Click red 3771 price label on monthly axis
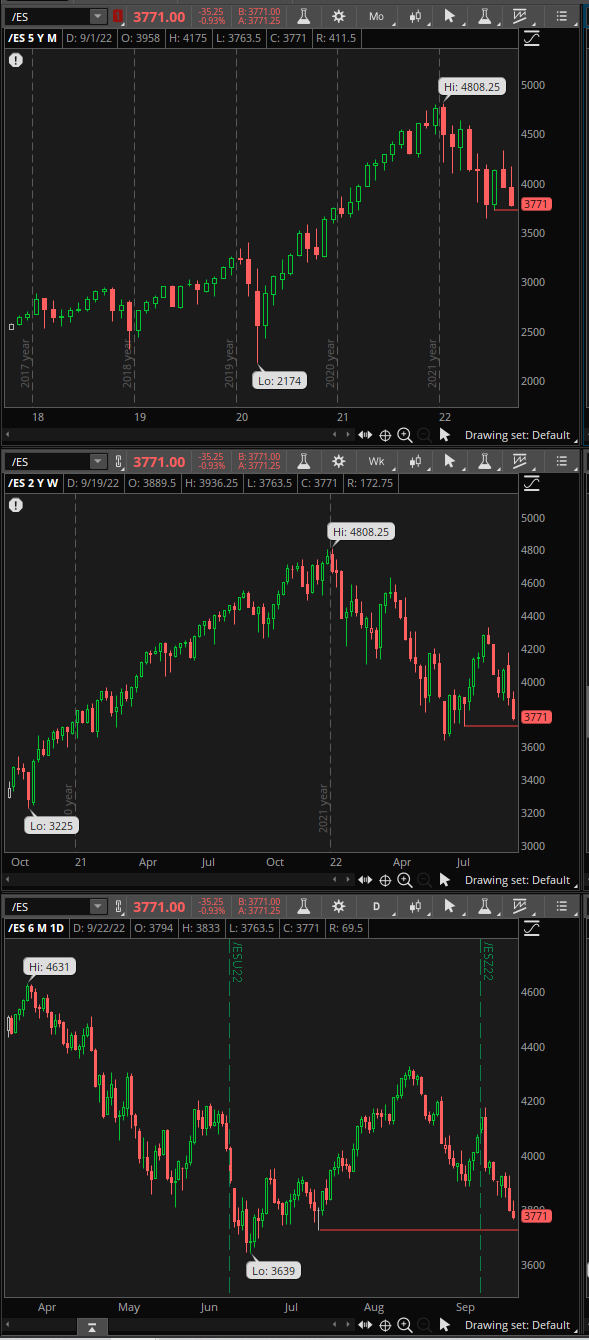The height and width of the screenshot is (1340, 589). click(x=537, y=204)
